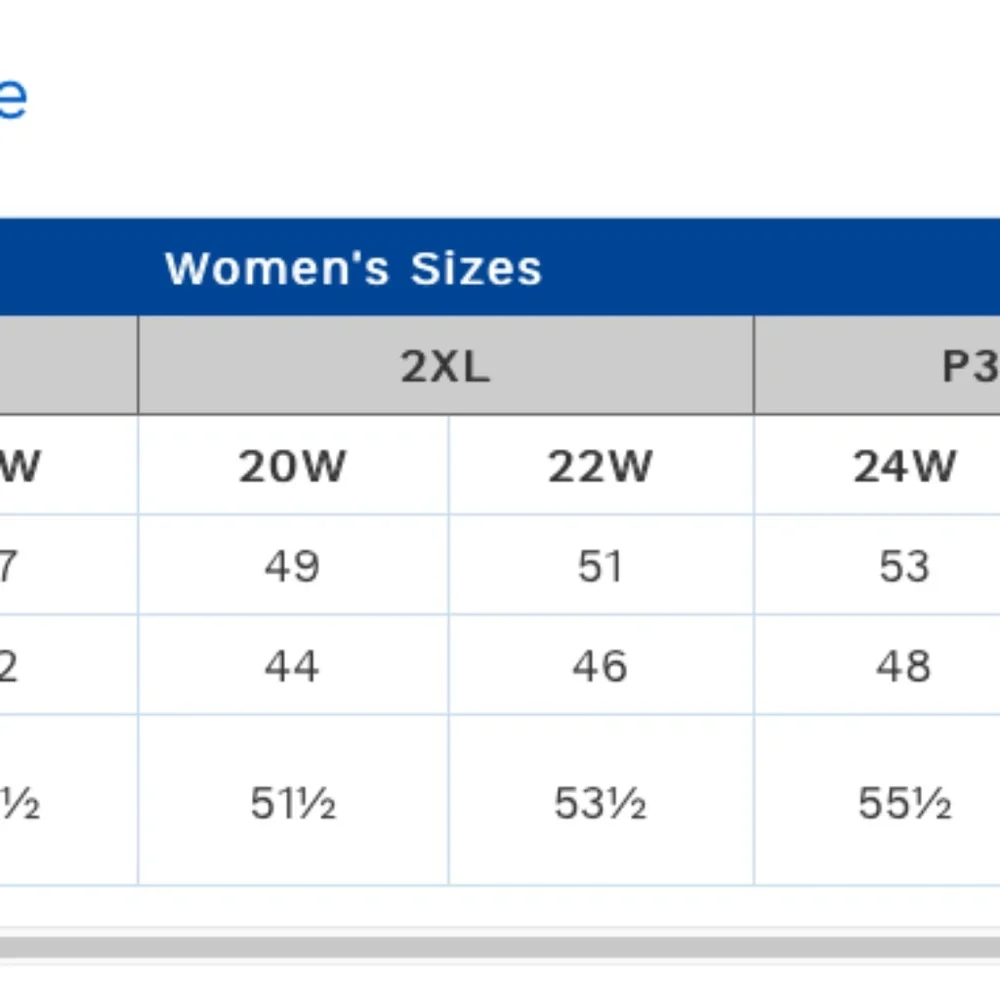The width and height of the screenshot is (1000, 1000).
Task: Click the Women's Sizes header banner
Action: coord(500,267)
